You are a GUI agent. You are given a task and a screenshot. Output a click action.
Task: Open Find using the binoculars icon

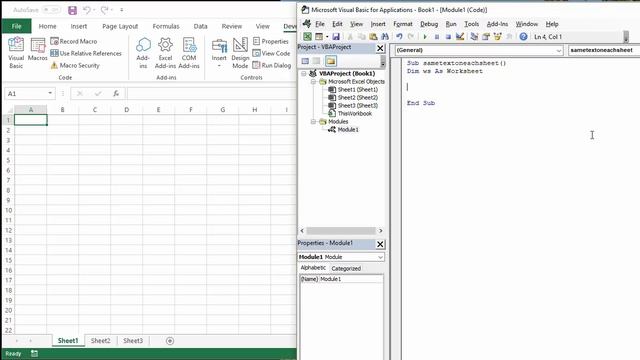click(x=384, y=37)
